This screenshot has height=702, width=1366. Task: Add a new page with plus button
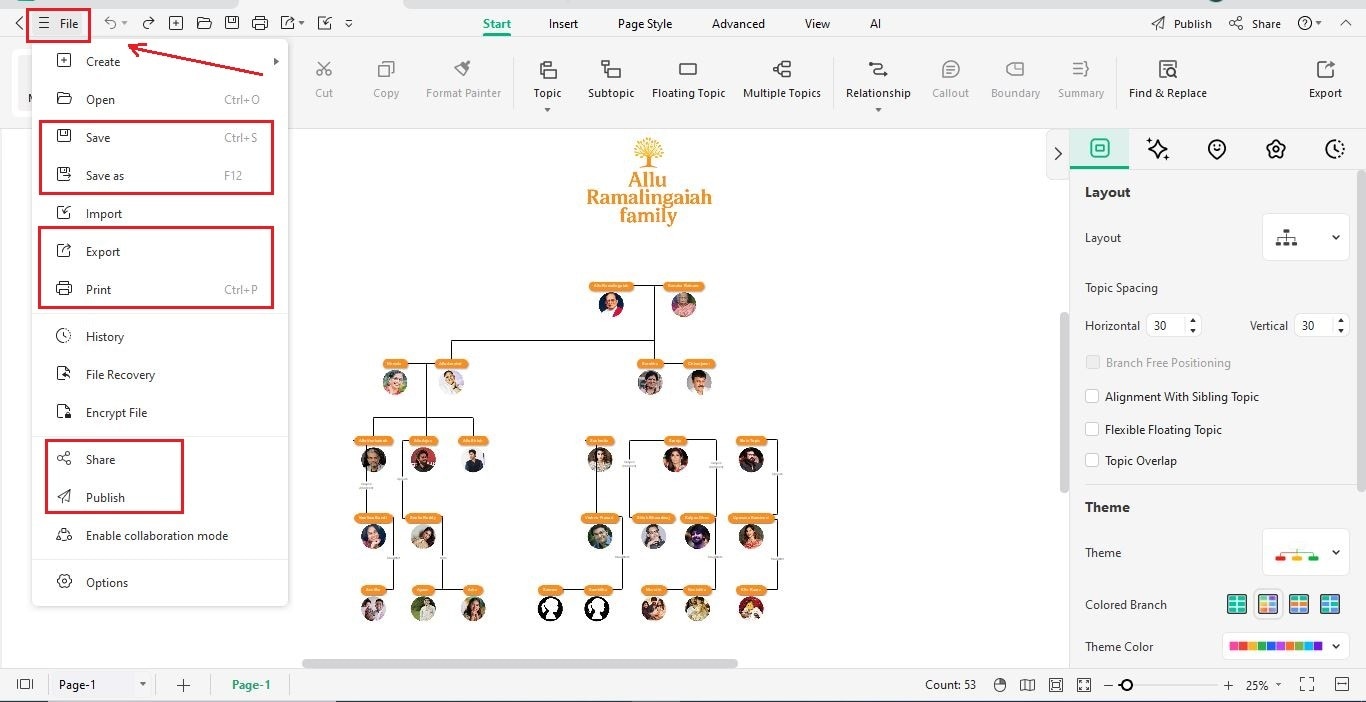click(183, 685)
